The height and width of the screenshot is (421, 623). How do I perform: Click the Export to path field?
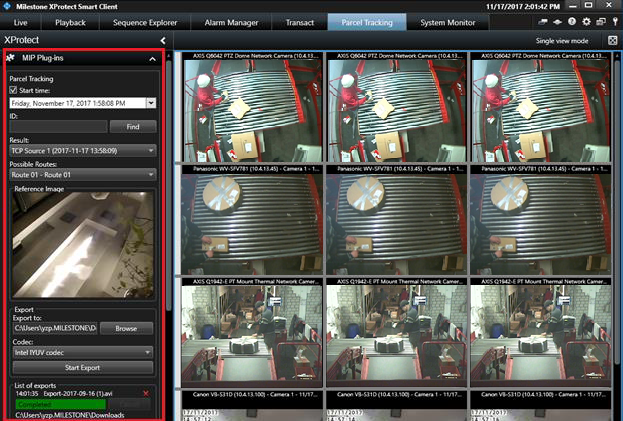(55, 328)
